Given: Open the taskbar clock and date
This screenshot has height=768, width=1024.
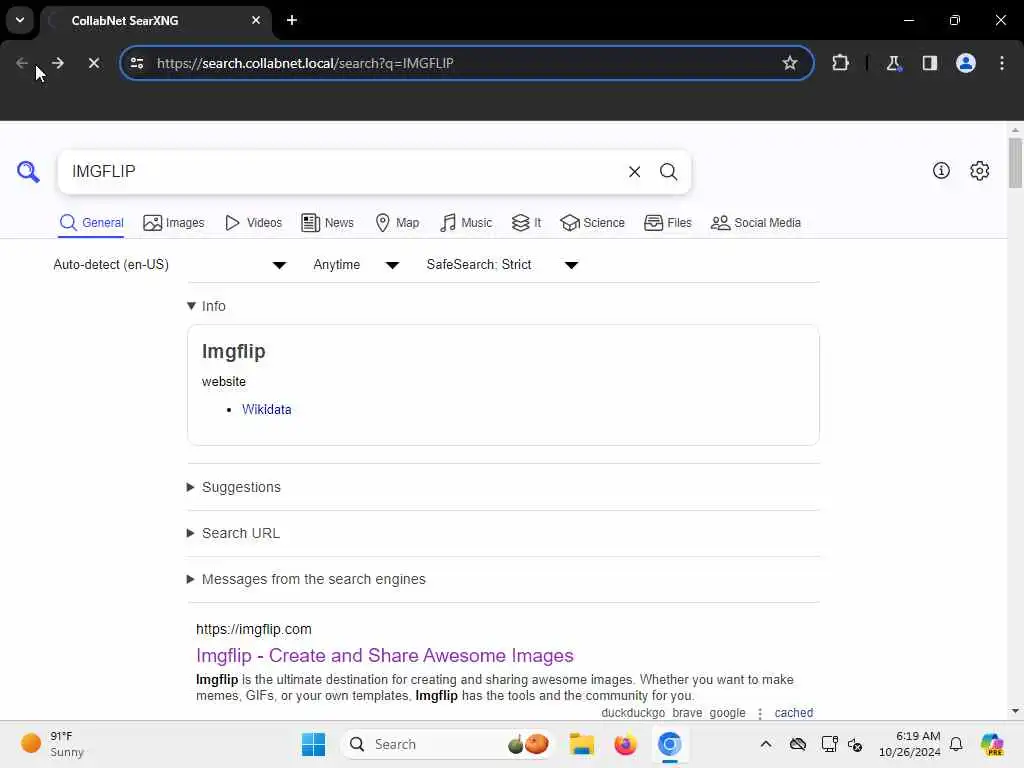Looking at the screenshot, I should point(910,744).
